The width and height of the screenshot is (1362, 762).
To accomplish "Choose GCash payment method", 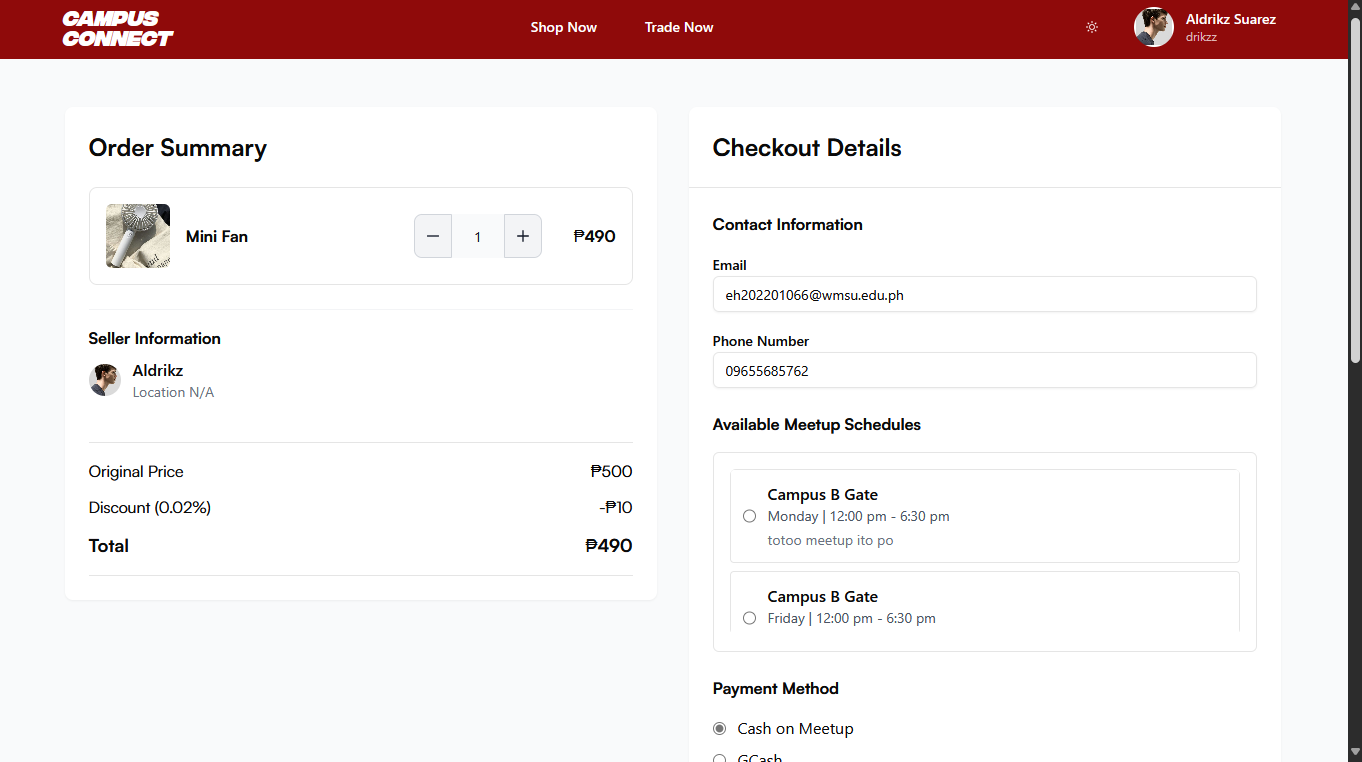I will 719,758.
